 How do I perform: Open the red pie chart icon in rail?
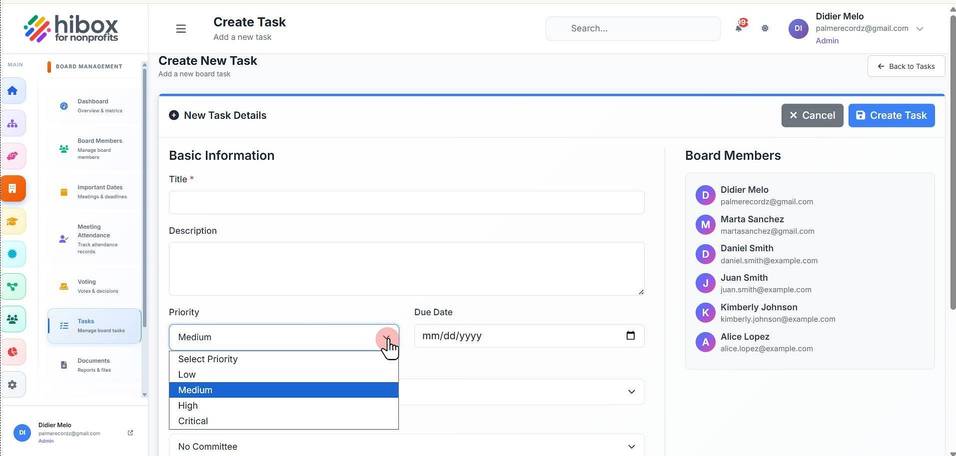click(x=12, y=352)
